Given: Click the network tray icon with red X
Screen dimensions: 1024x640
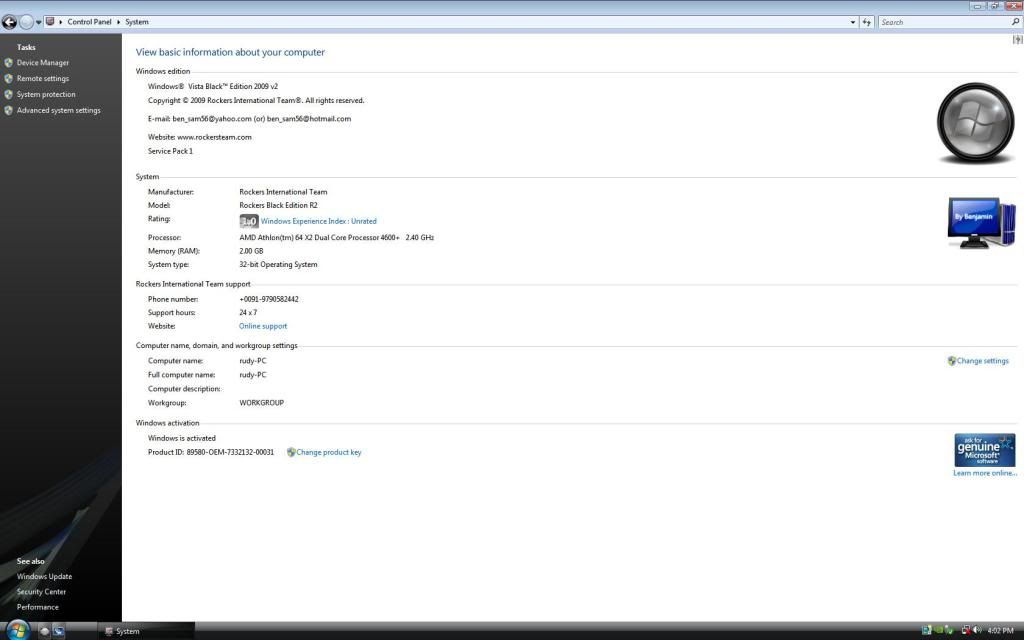Looking at the screenshot, I should coord(966,630).
